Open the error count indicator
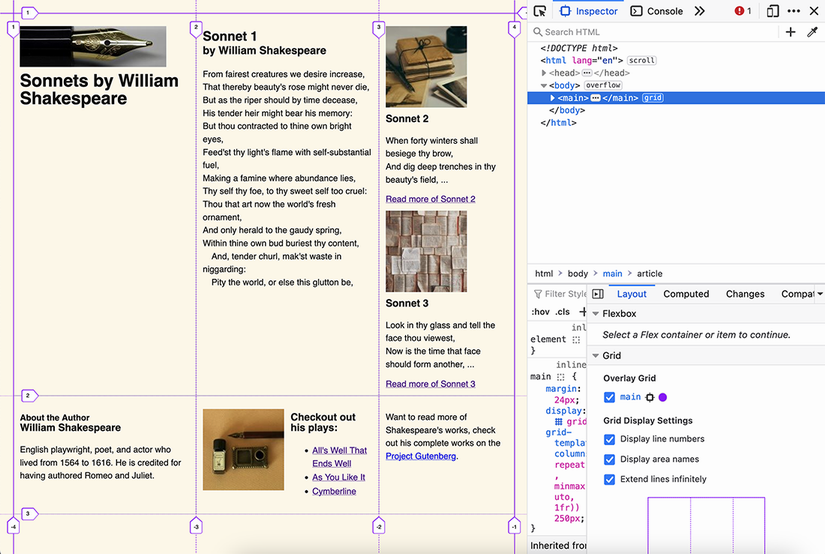This screenshot has width=825, height=554. point(743,11)
